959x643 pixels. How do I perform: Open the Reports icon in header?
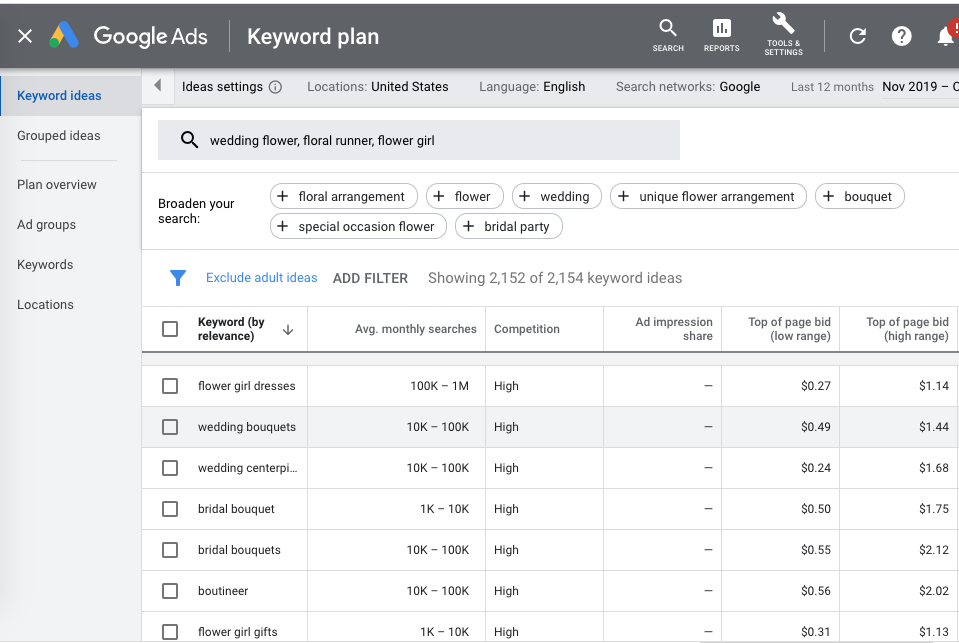pos(721,29)
